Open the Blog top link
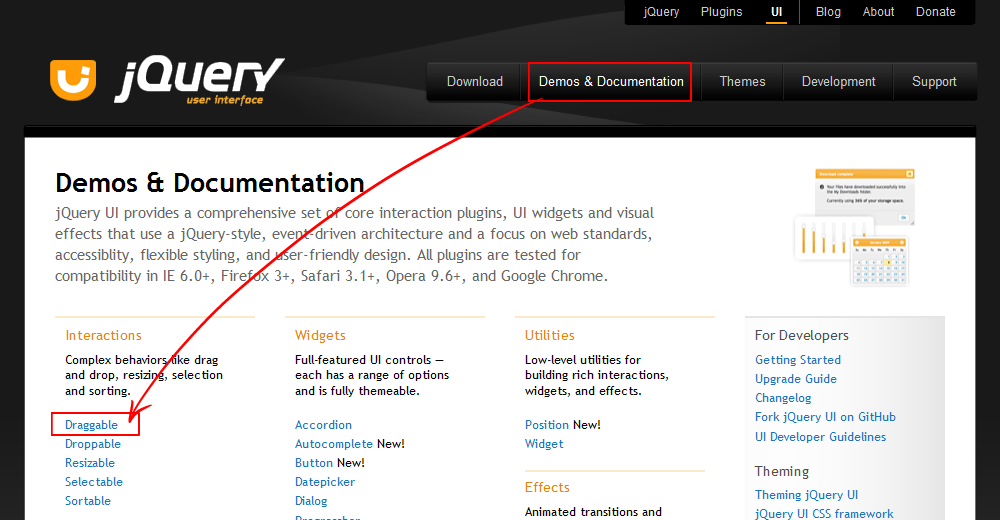 [828, 12]
